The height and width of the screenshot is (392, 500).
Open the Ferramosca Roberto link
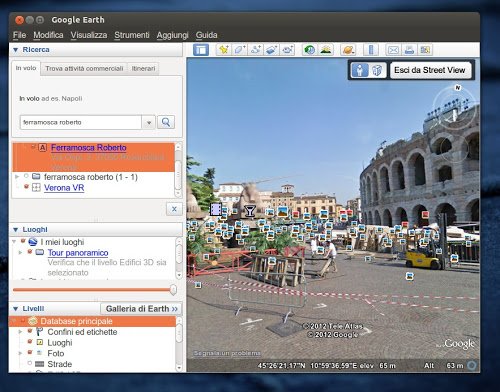tap(89, 148)
